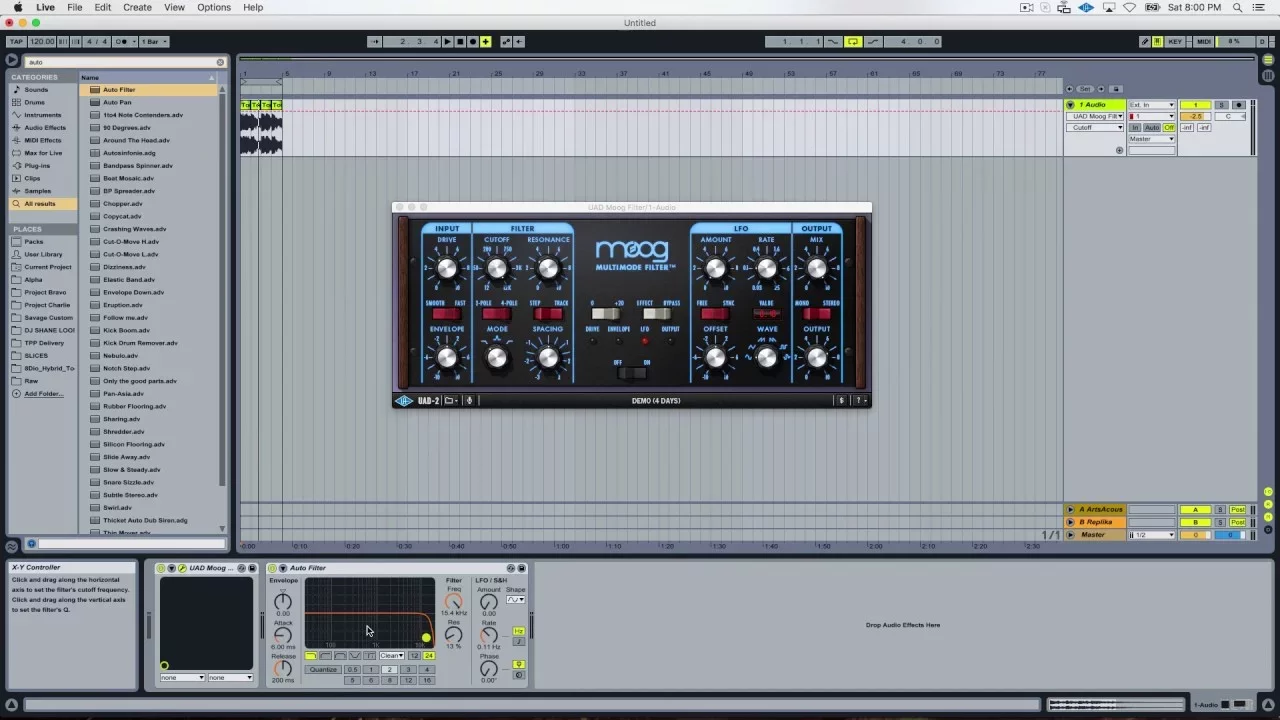Open the Cutoff automation control chooser
The height and width of the screenshot is (720, 1280).
point(1095,127)
